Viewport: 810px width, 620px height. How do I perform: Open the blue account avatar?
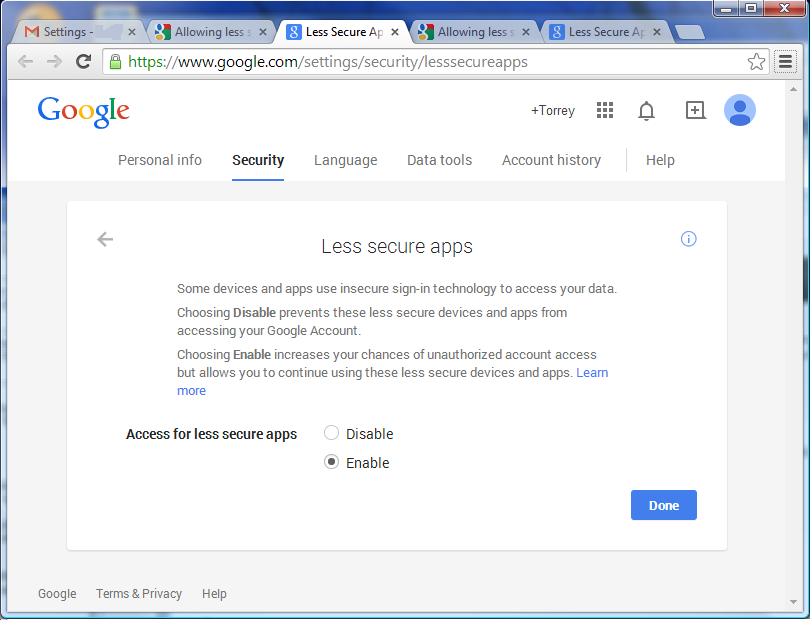pyautogui.click(x=740, y=110)
